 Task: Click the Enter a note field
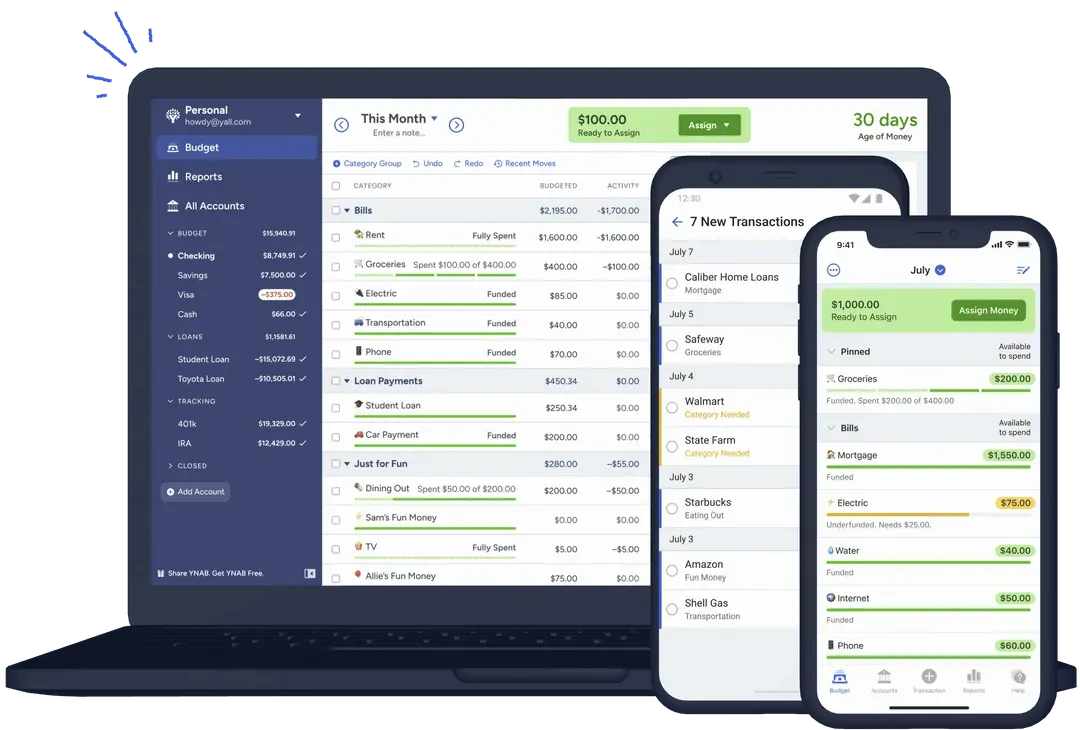pos(398,133)
